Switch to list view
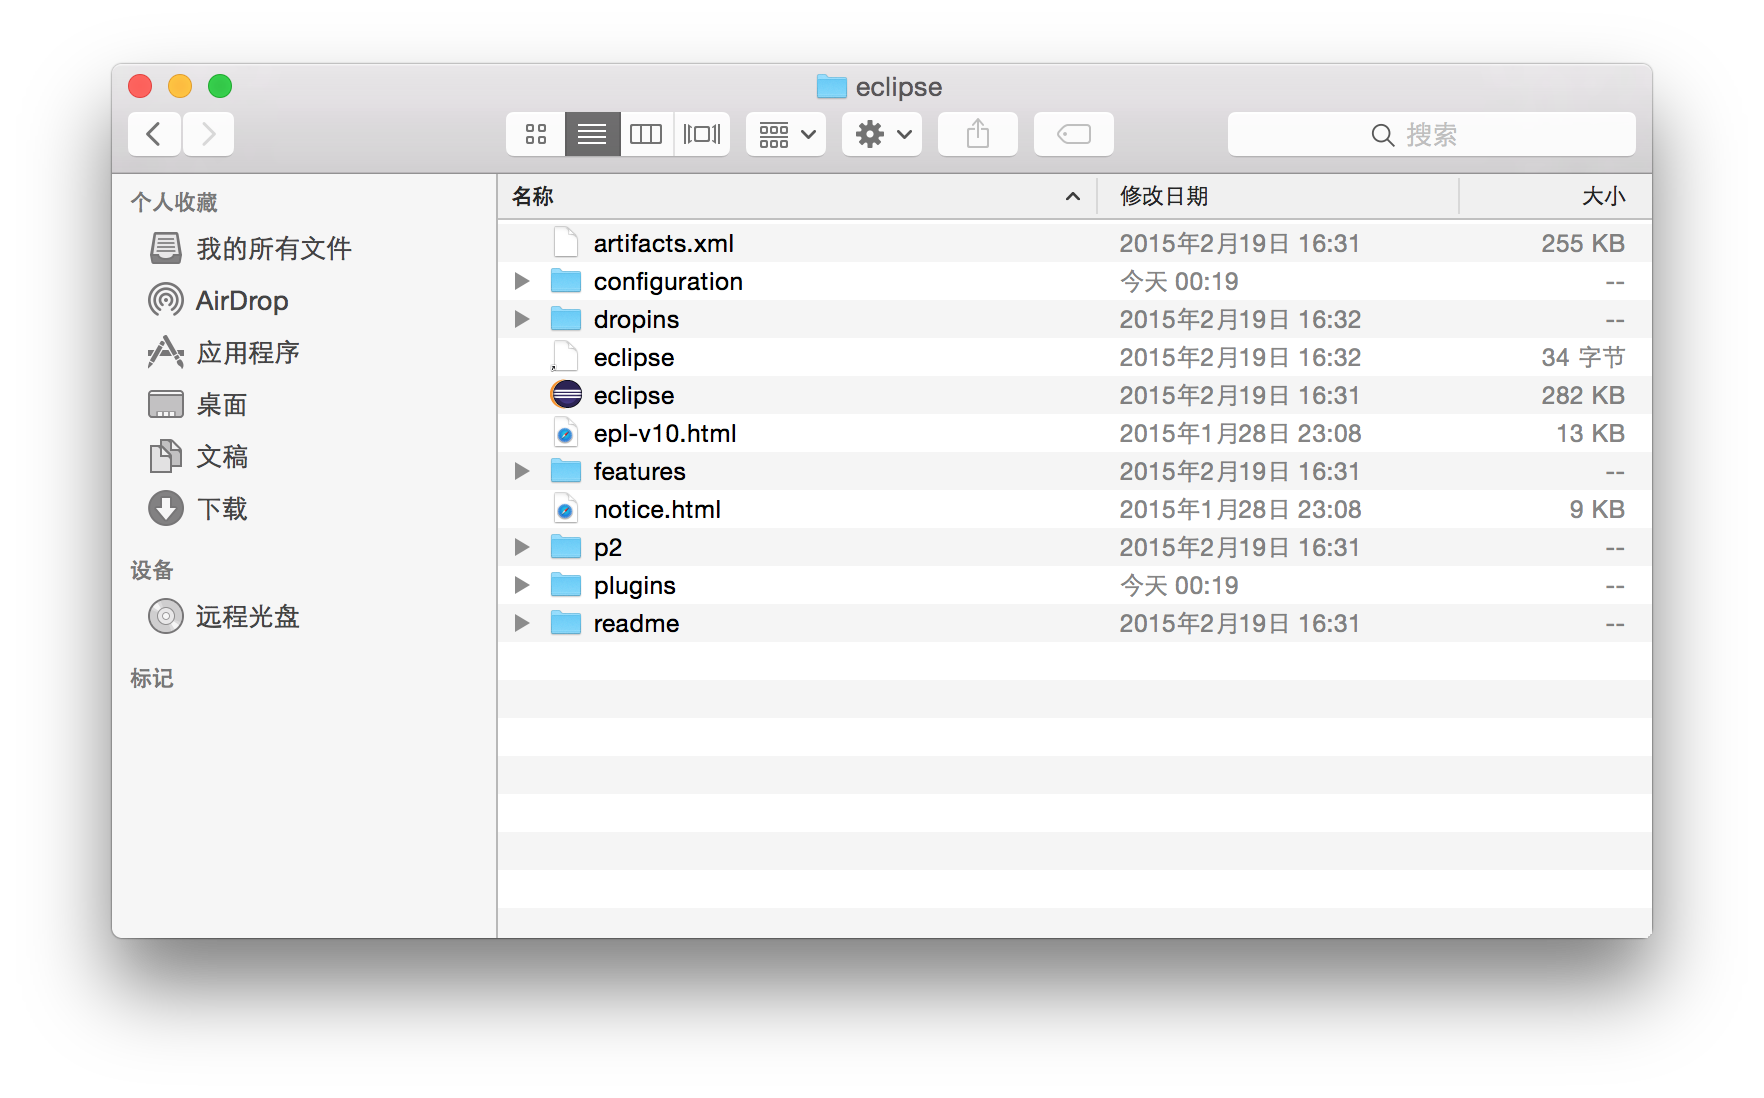Viewport: 1764px width, 1098px height. tap(592, 134)
